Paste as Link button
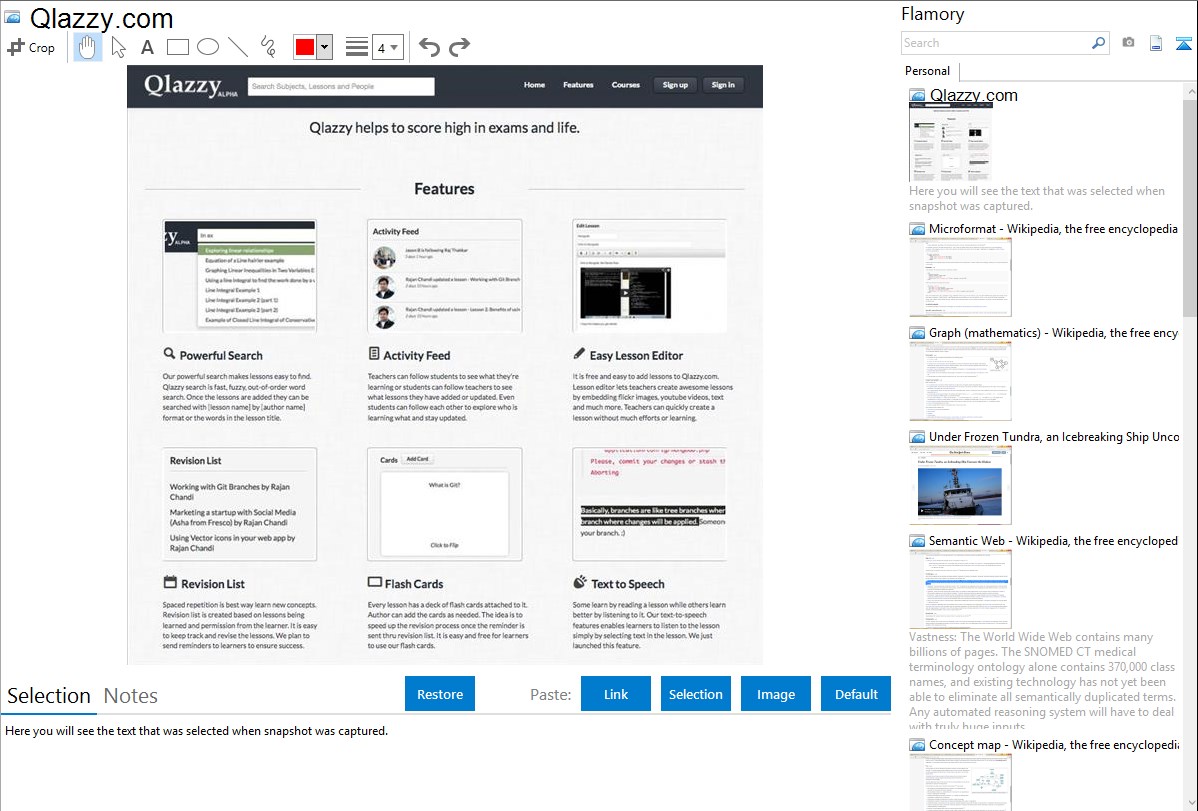The height and width of the screenshot is (811, 1198). coord(616,694)
